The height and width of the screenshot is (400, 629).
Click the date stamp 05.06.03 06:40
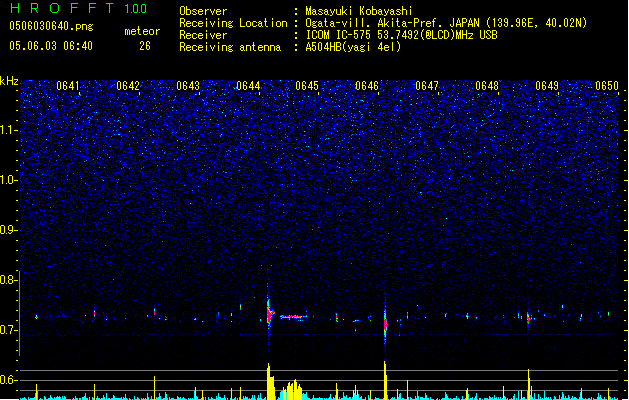pos(51,46)
